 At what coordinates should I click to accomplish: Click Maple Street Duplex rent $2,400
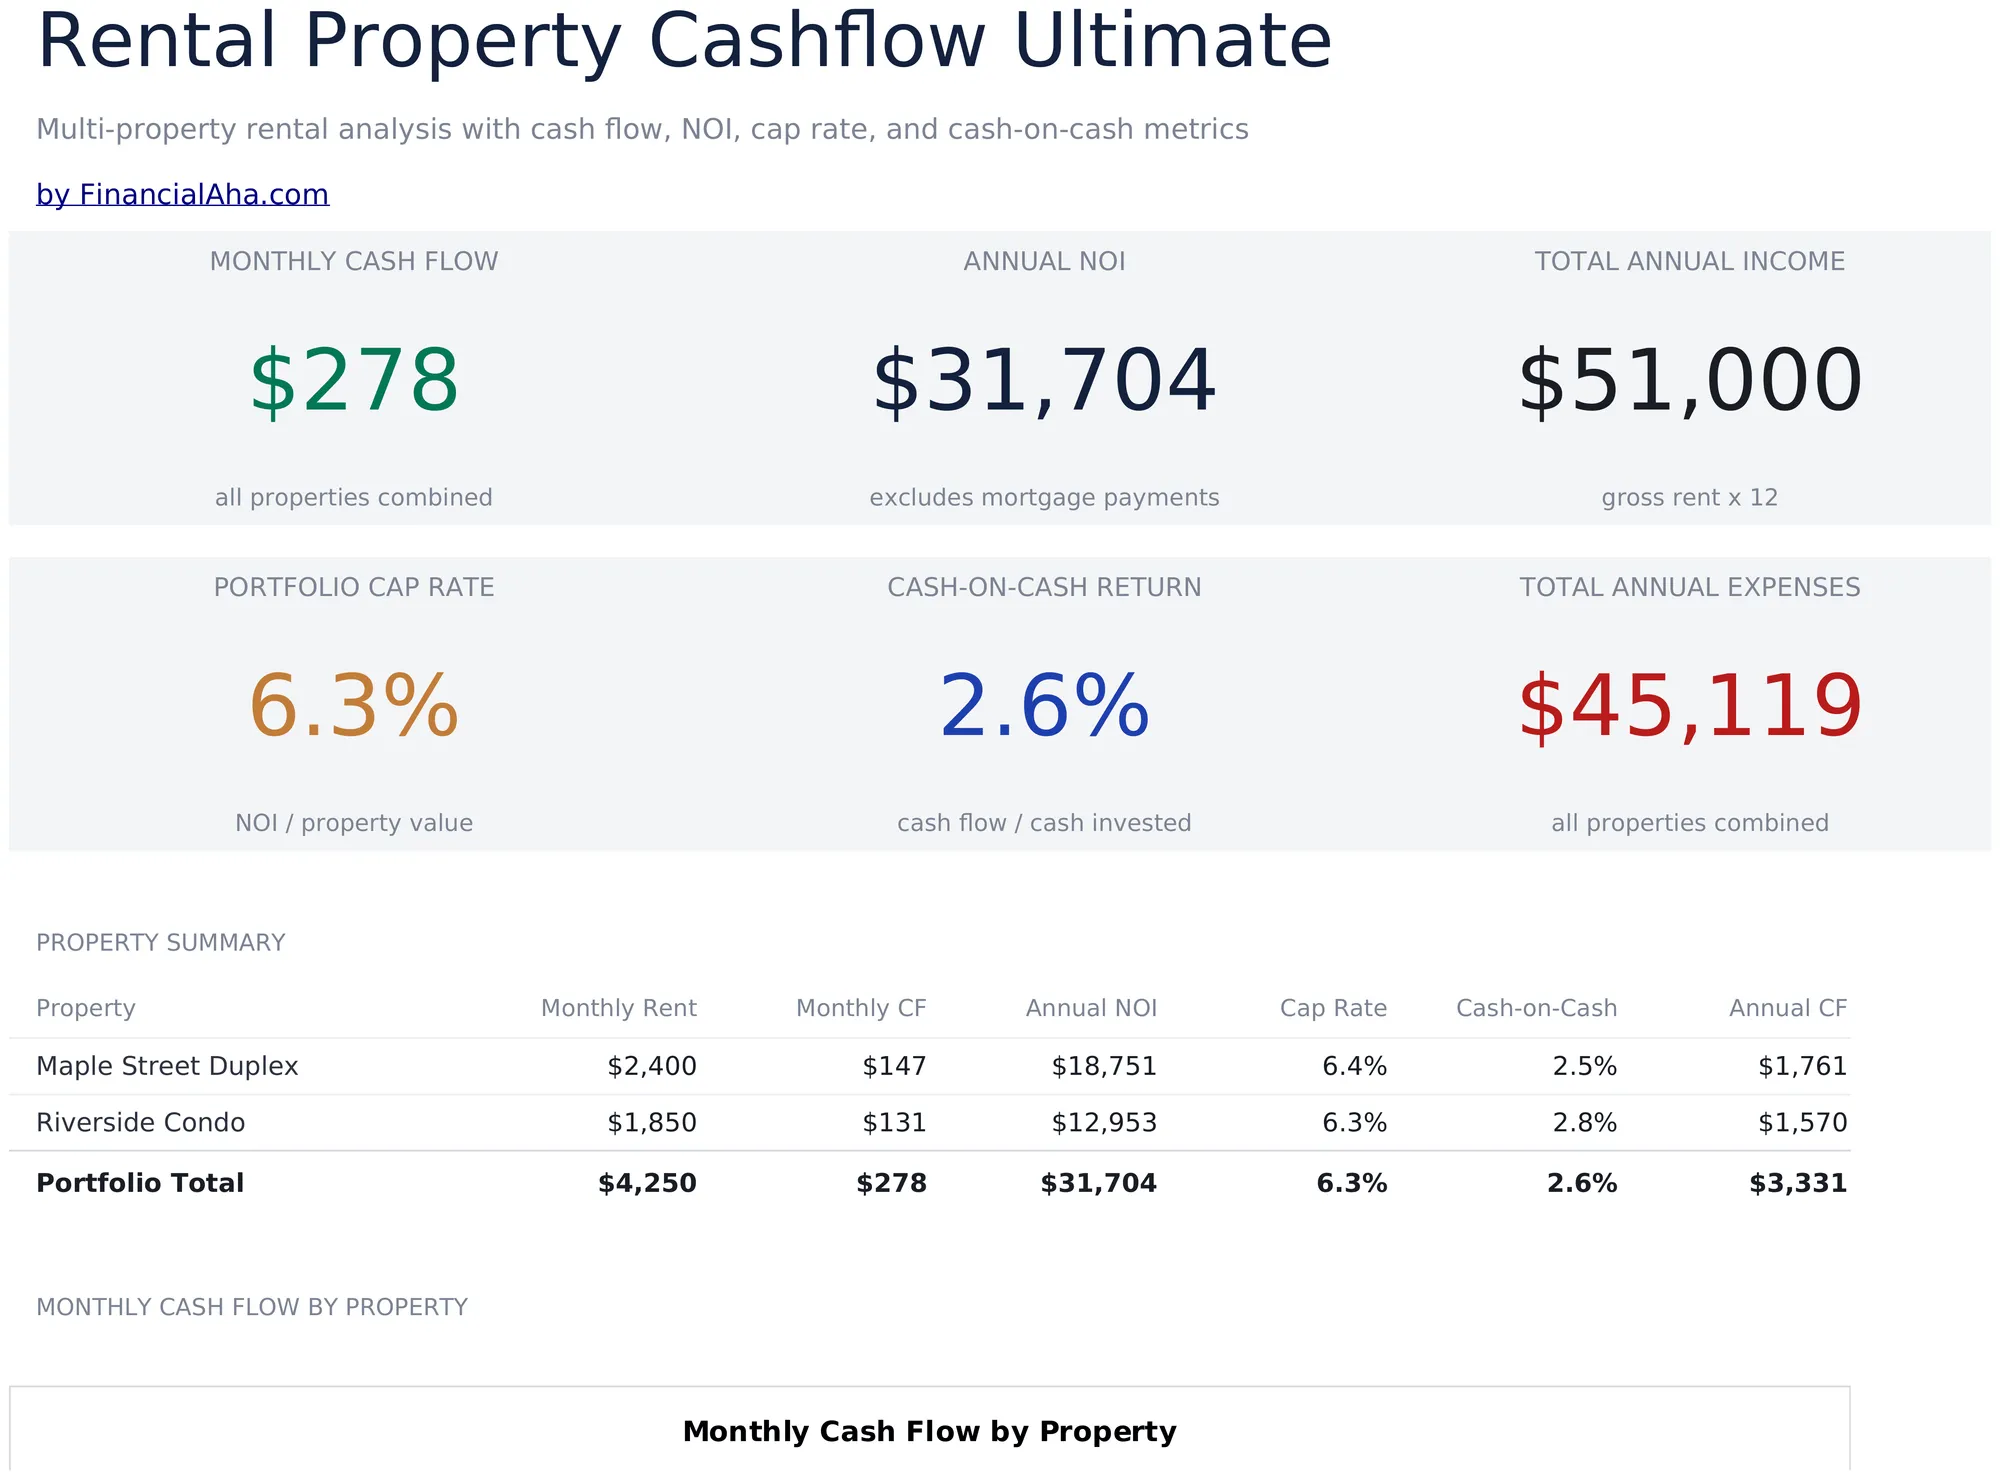[x=652, y=1066]
